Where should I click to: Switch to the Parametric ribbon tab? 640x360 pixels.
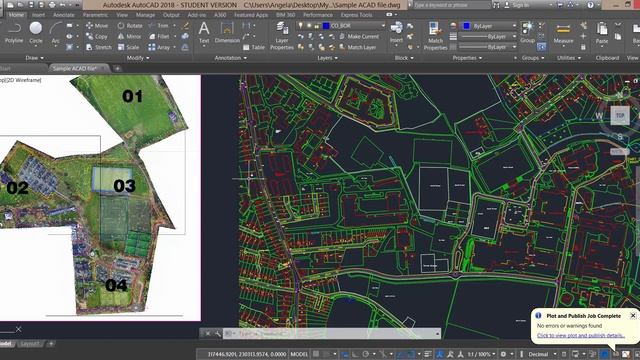coord(95,15)
